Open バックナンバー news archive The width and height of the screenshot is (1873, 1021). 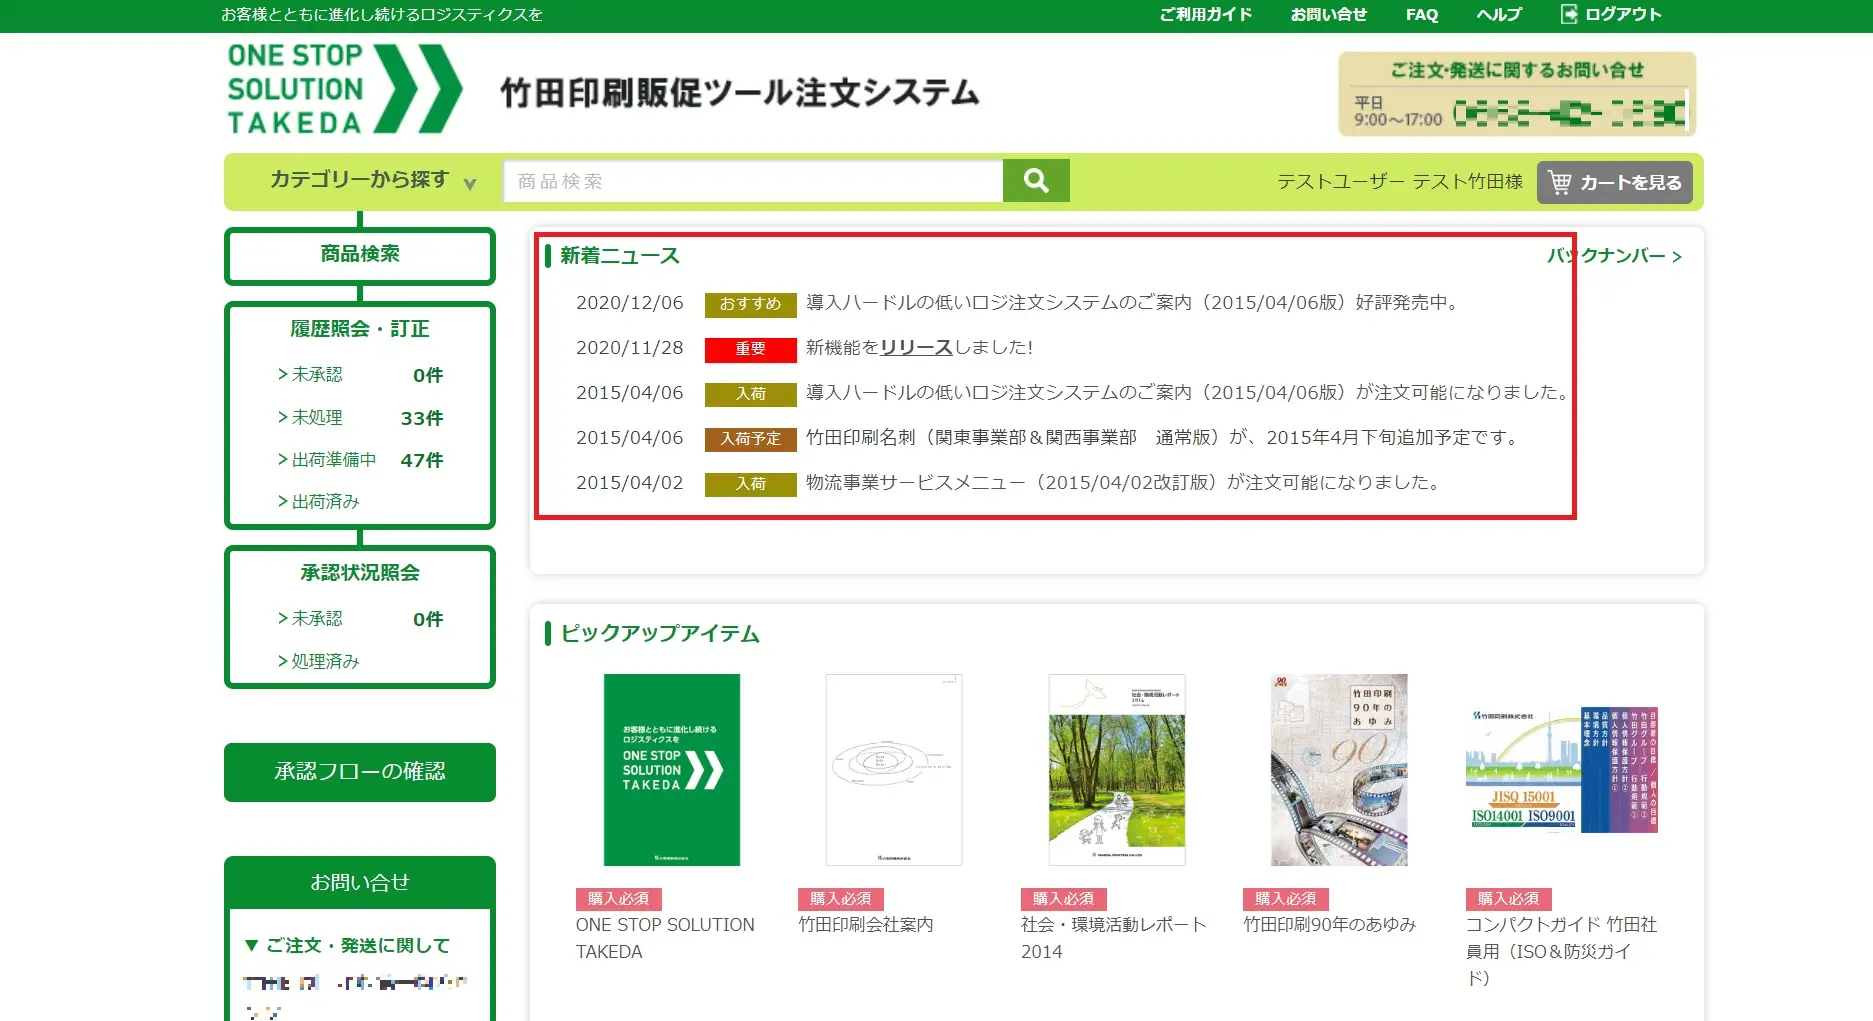point(1615,256)
